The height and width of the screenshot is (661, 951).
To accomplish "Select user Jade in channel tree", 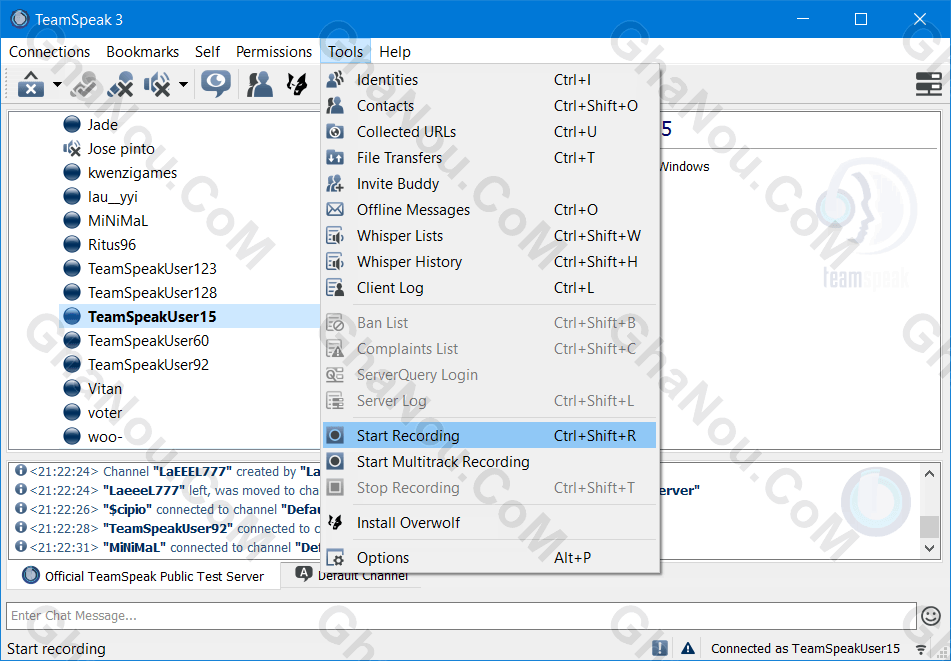I will click(102, 124).
